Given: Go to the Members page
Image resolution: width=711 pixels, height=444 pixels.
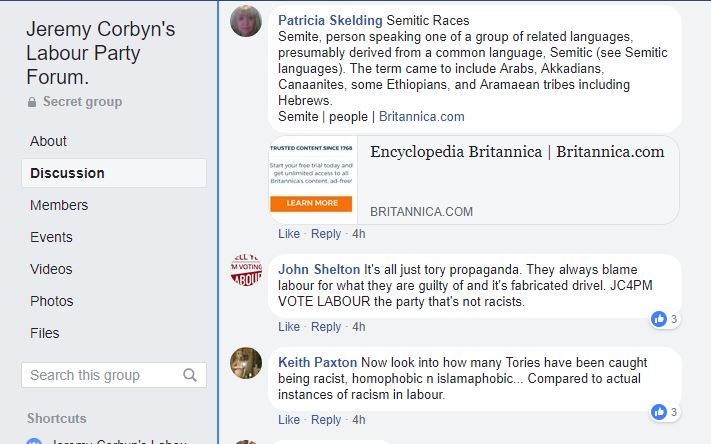Looking at the screenshot, I should pos(59,205).
